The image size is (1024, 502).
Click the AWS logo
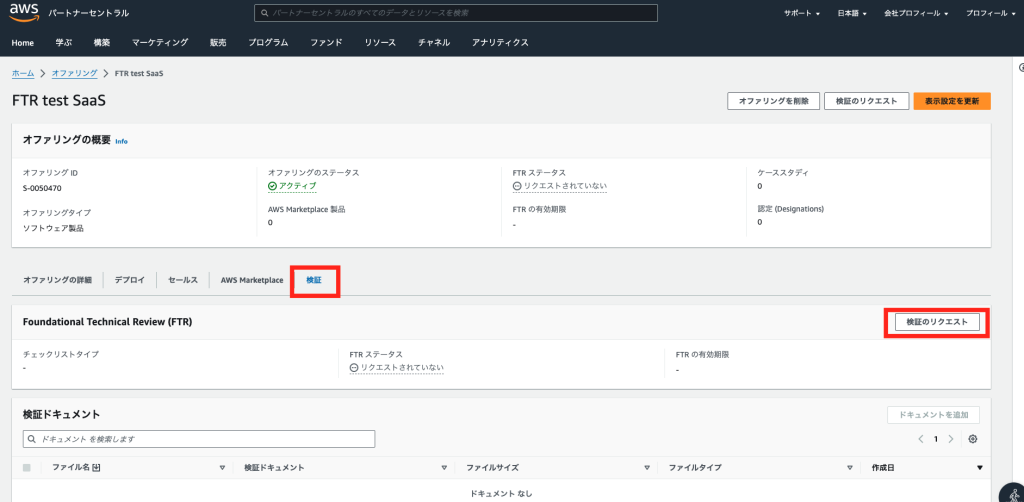coord(24,12)
